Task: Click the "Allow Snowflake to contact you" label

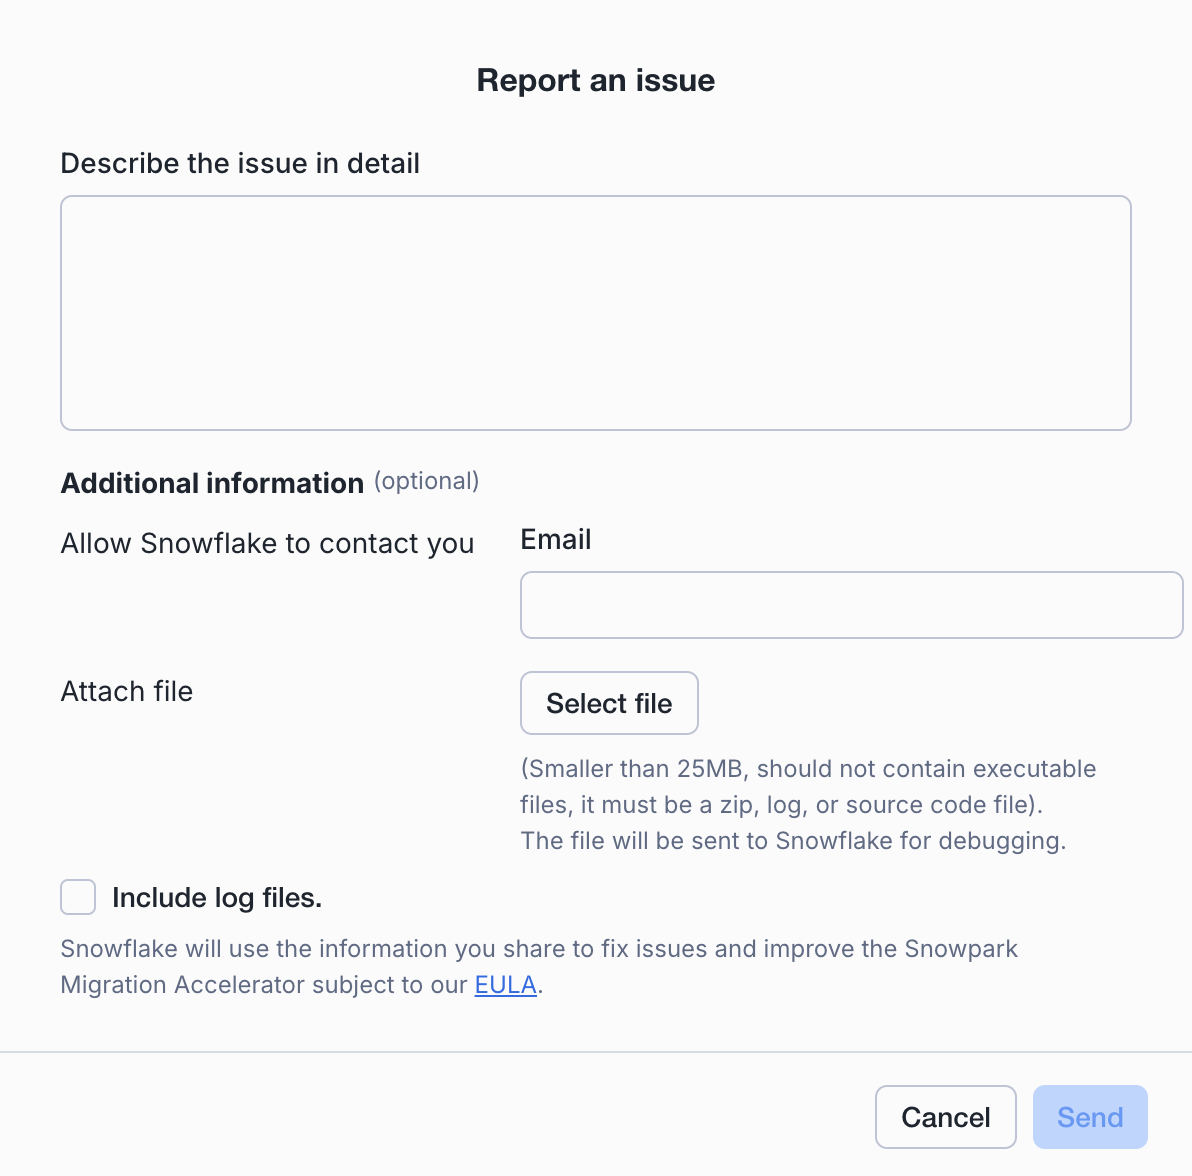Action: coord(267,543)
